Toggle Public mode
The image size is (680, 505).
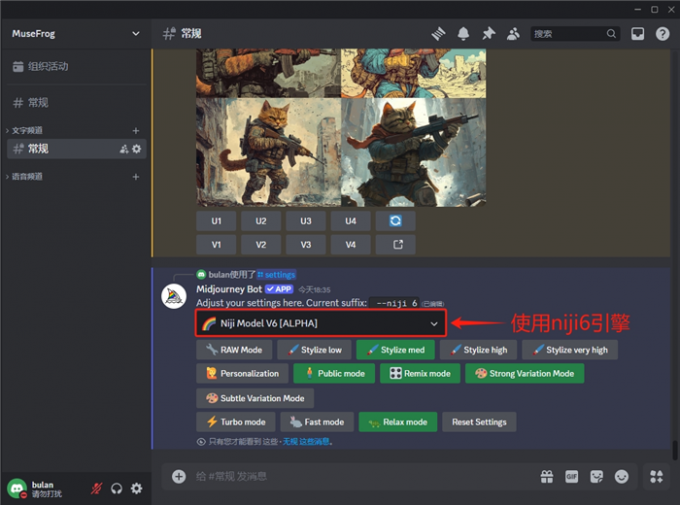[x=334, y=374]
